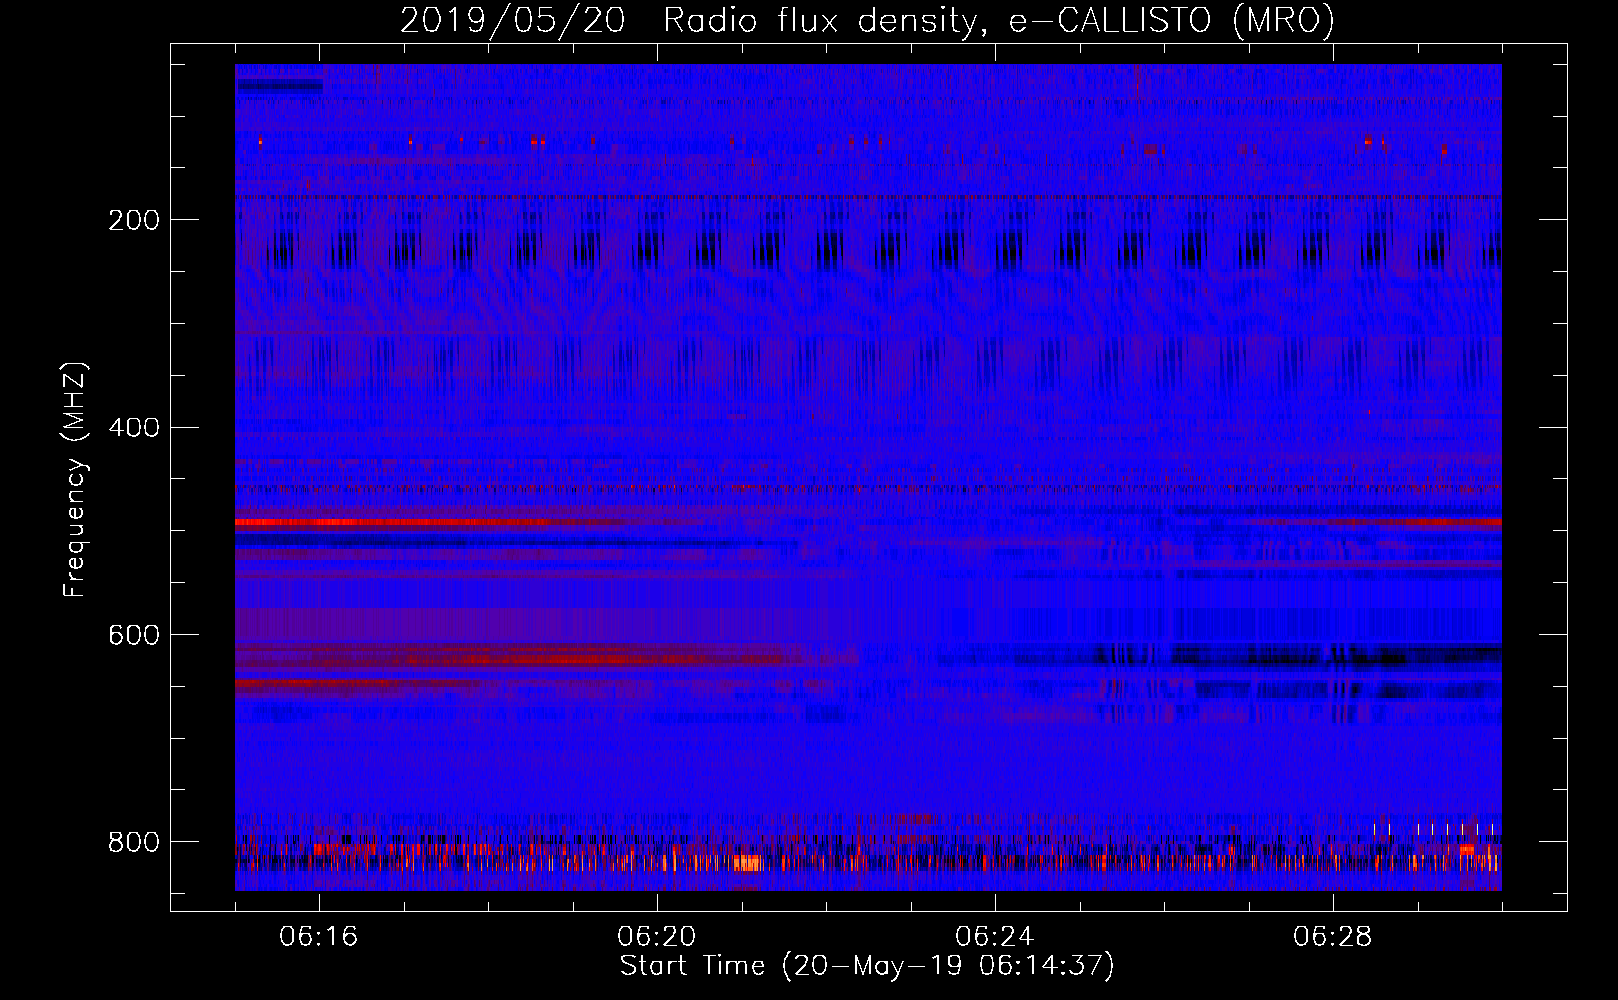Click the 06:20 time tick label
The height and width of the screenshot is (1000, 1618).
coord(657,936)
